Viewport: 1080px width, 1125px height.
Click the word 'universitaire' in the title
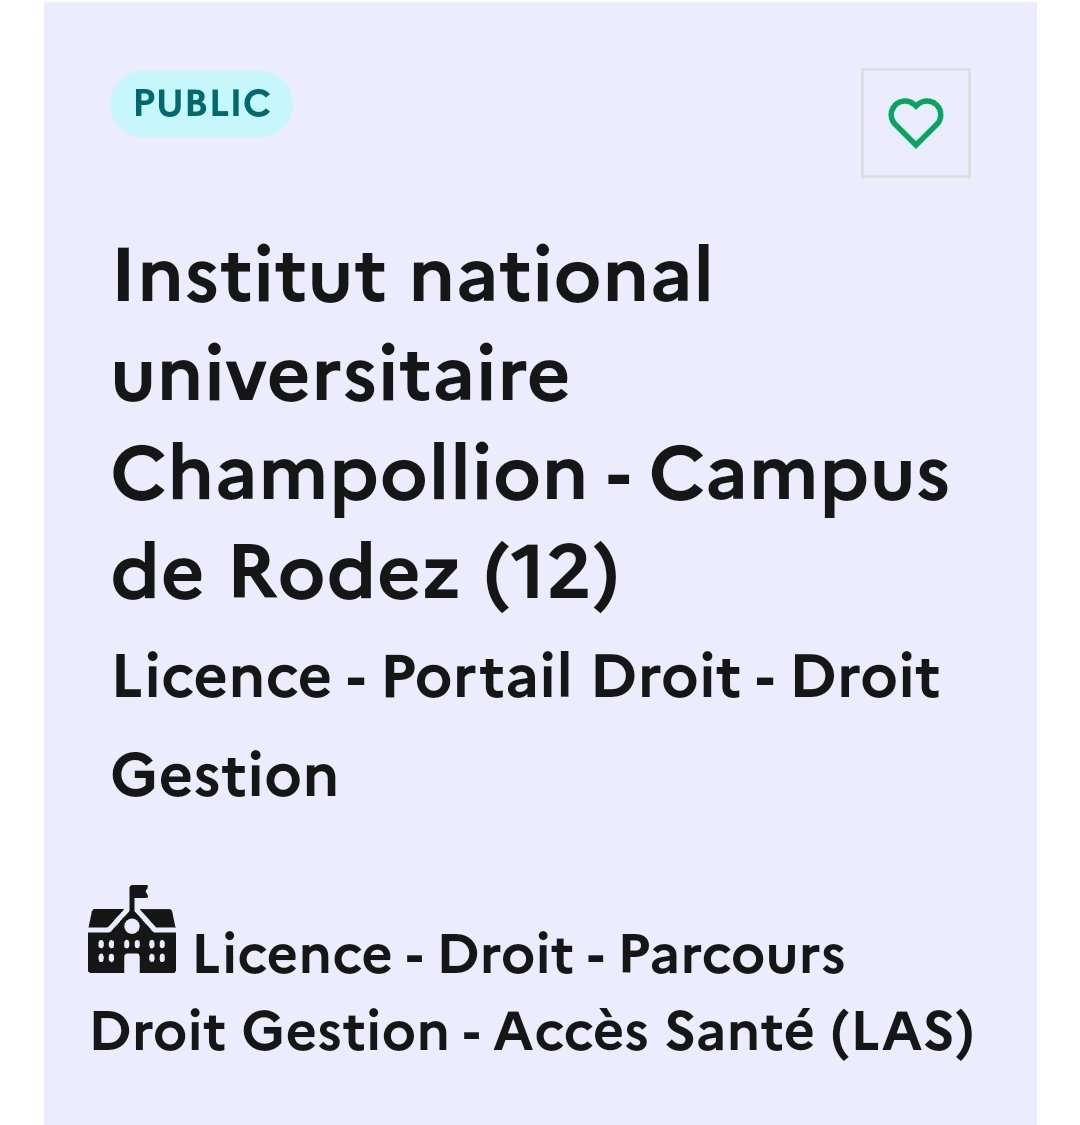[x=341, y=374]
